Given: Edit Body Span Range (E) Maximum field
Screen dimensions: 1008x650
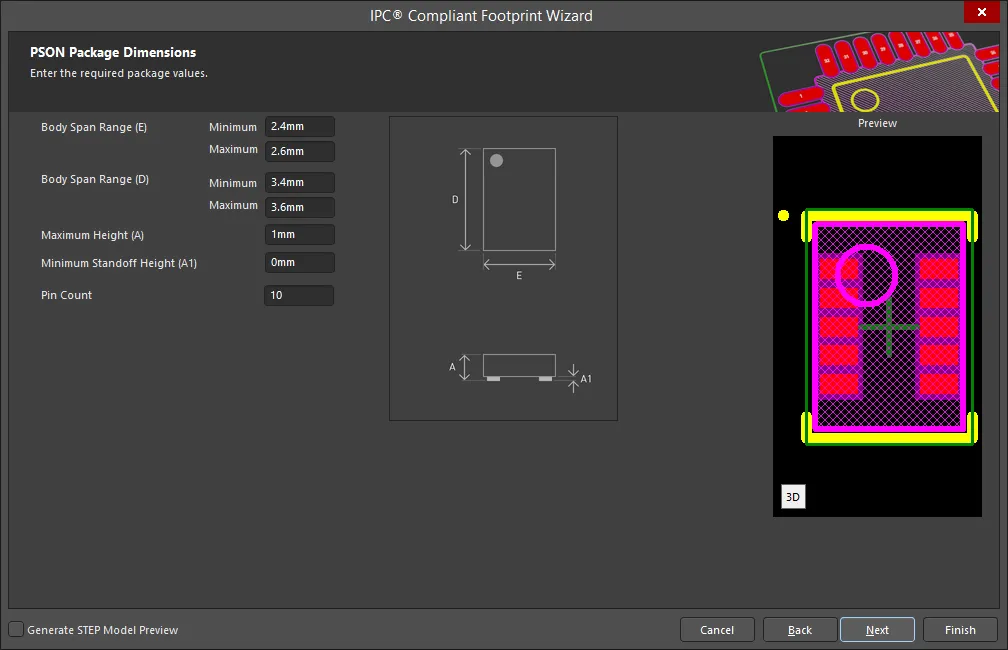Looking at the screenshot, I should pos(300,151).
